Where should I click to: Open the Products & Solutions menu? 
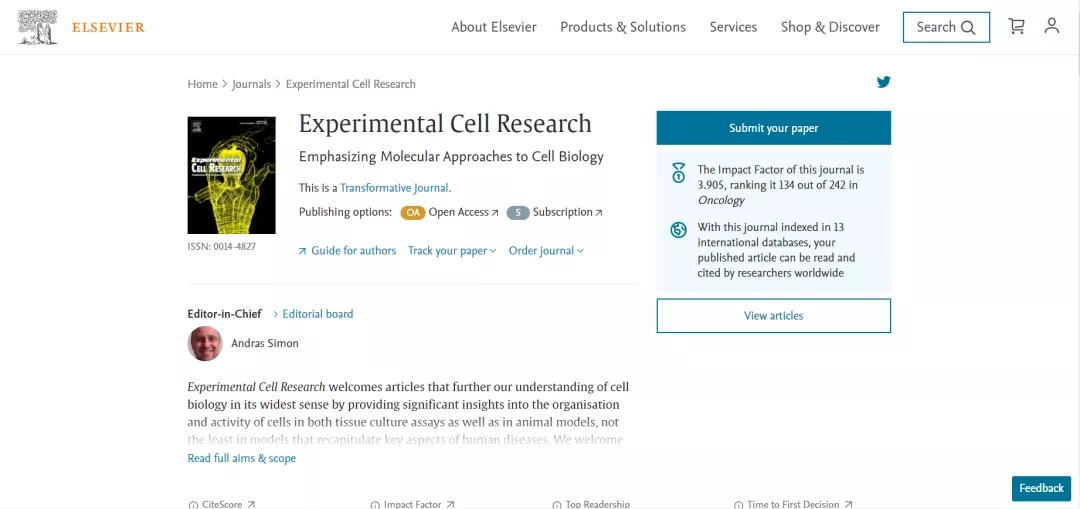pos(623,27)
